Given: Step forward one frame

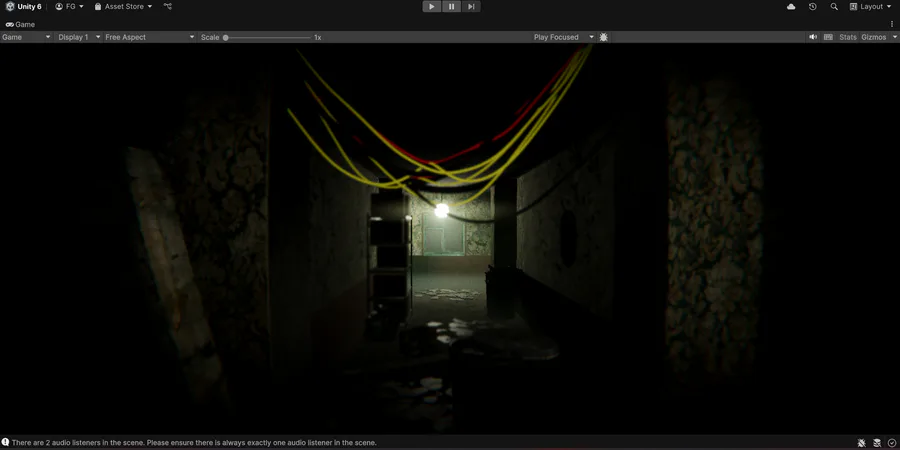Looking at the screenshot, I should click(471, 6).
